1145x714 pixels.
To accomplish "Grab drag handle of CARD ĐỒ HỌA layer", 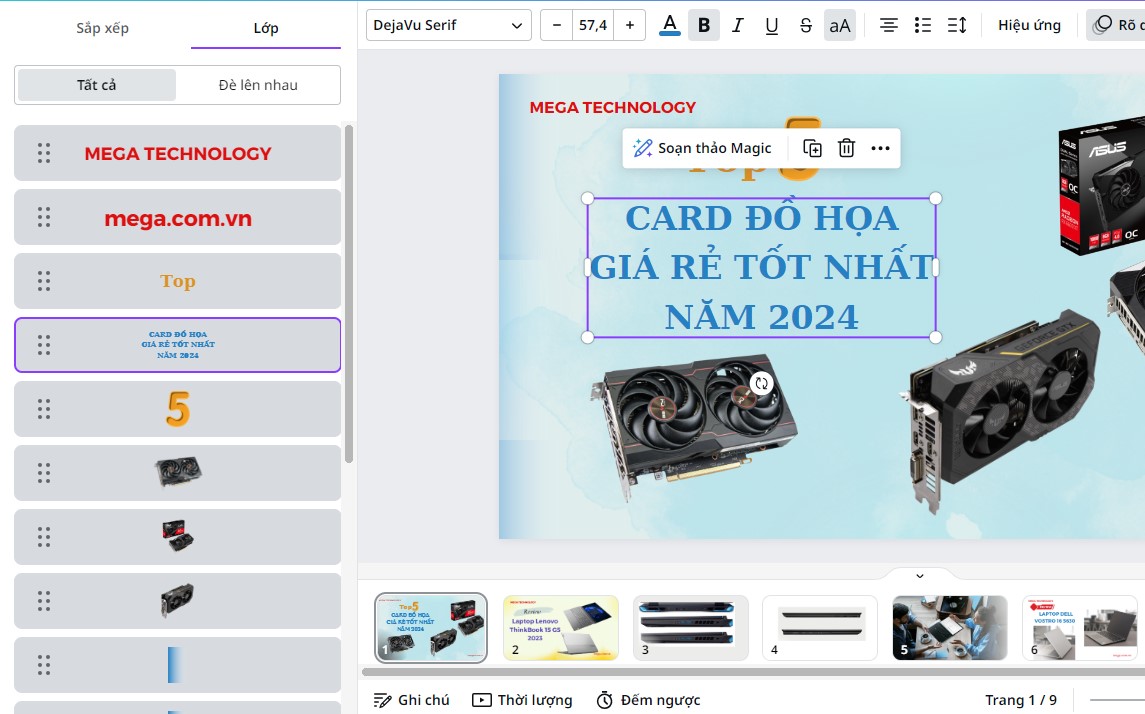I will tap(44, 345).
